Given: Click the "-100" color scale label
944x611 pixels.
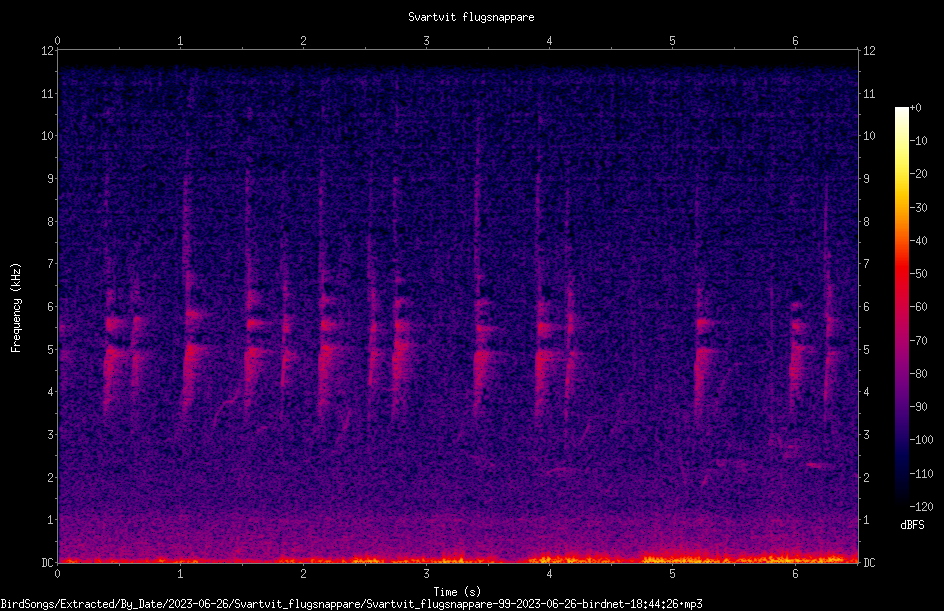Looking at the screenshot, I should point(921,440).
